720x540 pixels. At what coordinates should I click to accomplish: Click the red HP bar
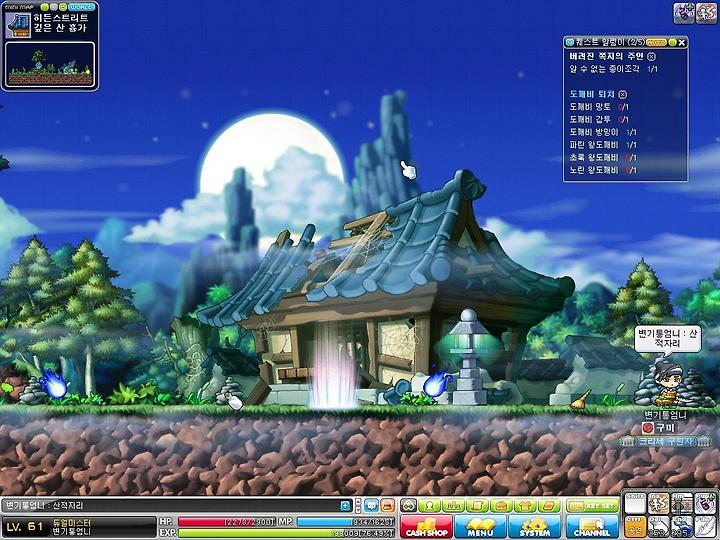point(227,522)
